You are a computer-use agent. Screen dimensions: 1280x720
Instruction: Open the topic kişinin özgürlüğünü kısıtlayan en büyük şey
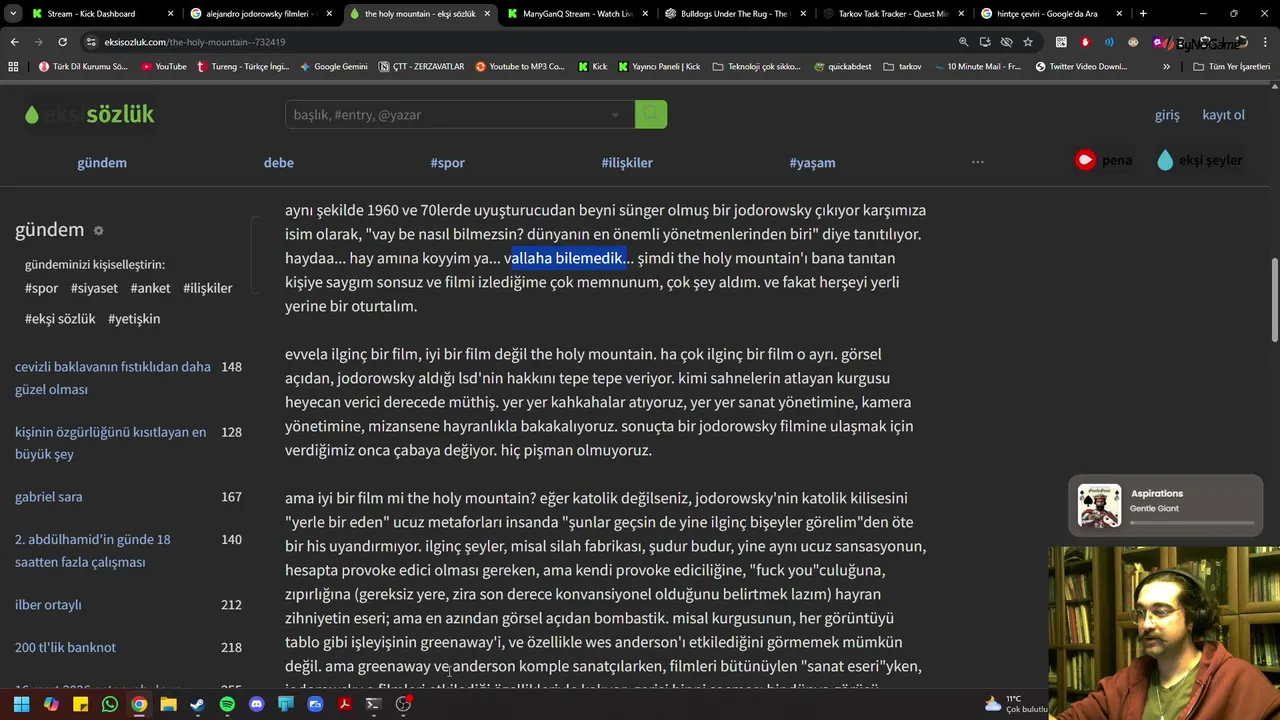coord(110,443)
